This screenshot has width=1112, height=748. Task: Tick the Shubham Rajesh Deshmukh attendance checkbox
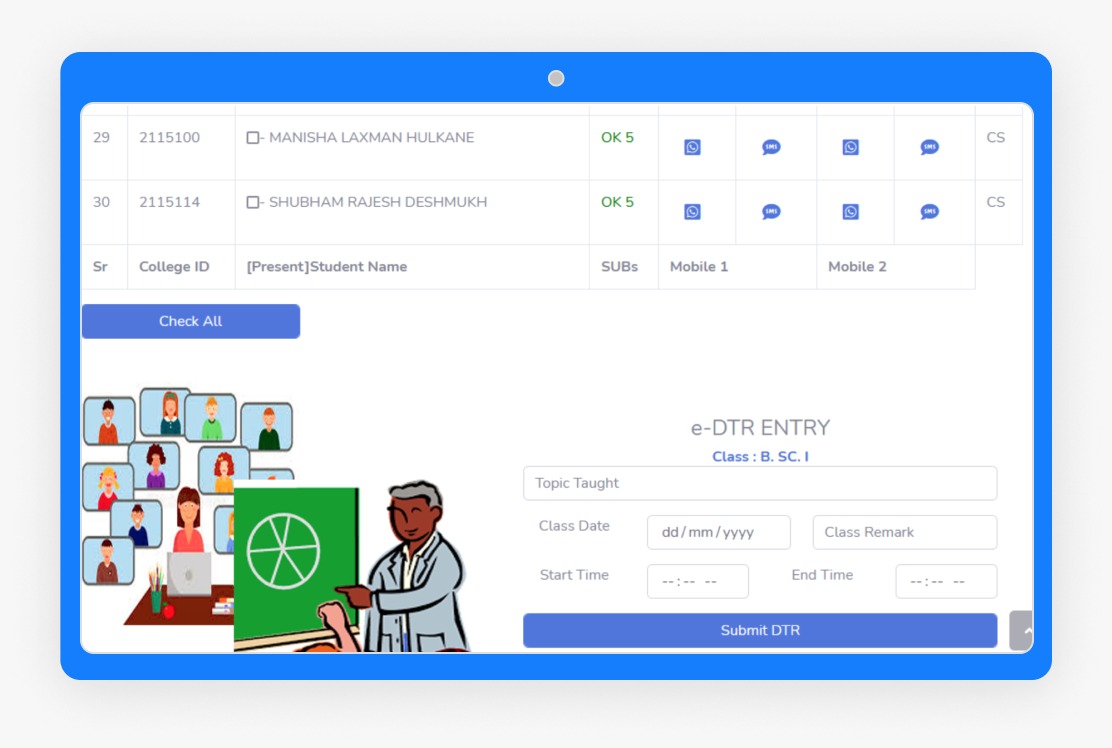[253, 203]
